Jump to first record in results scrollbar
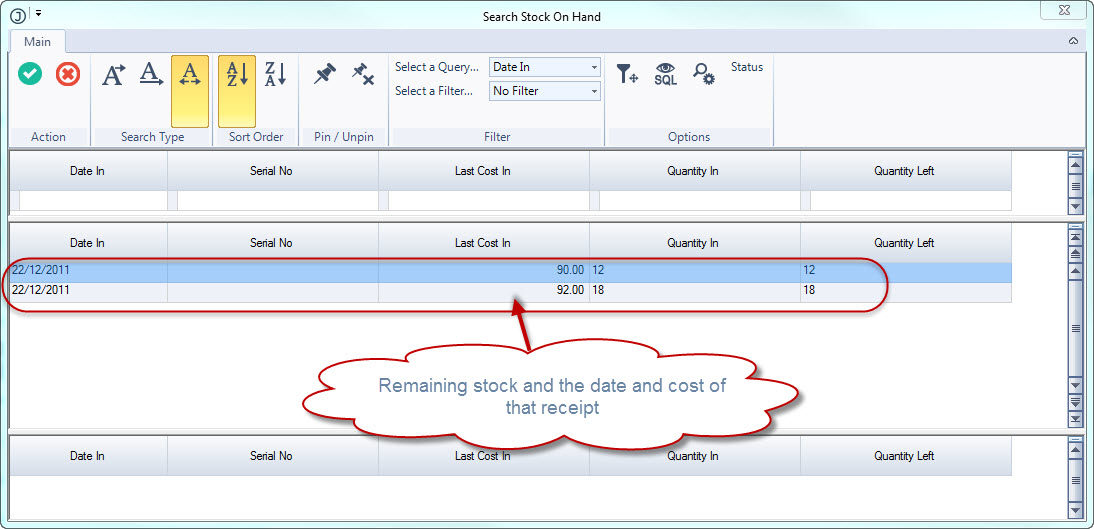The height and width of the screenshot is (529, 1094). 1075,237
